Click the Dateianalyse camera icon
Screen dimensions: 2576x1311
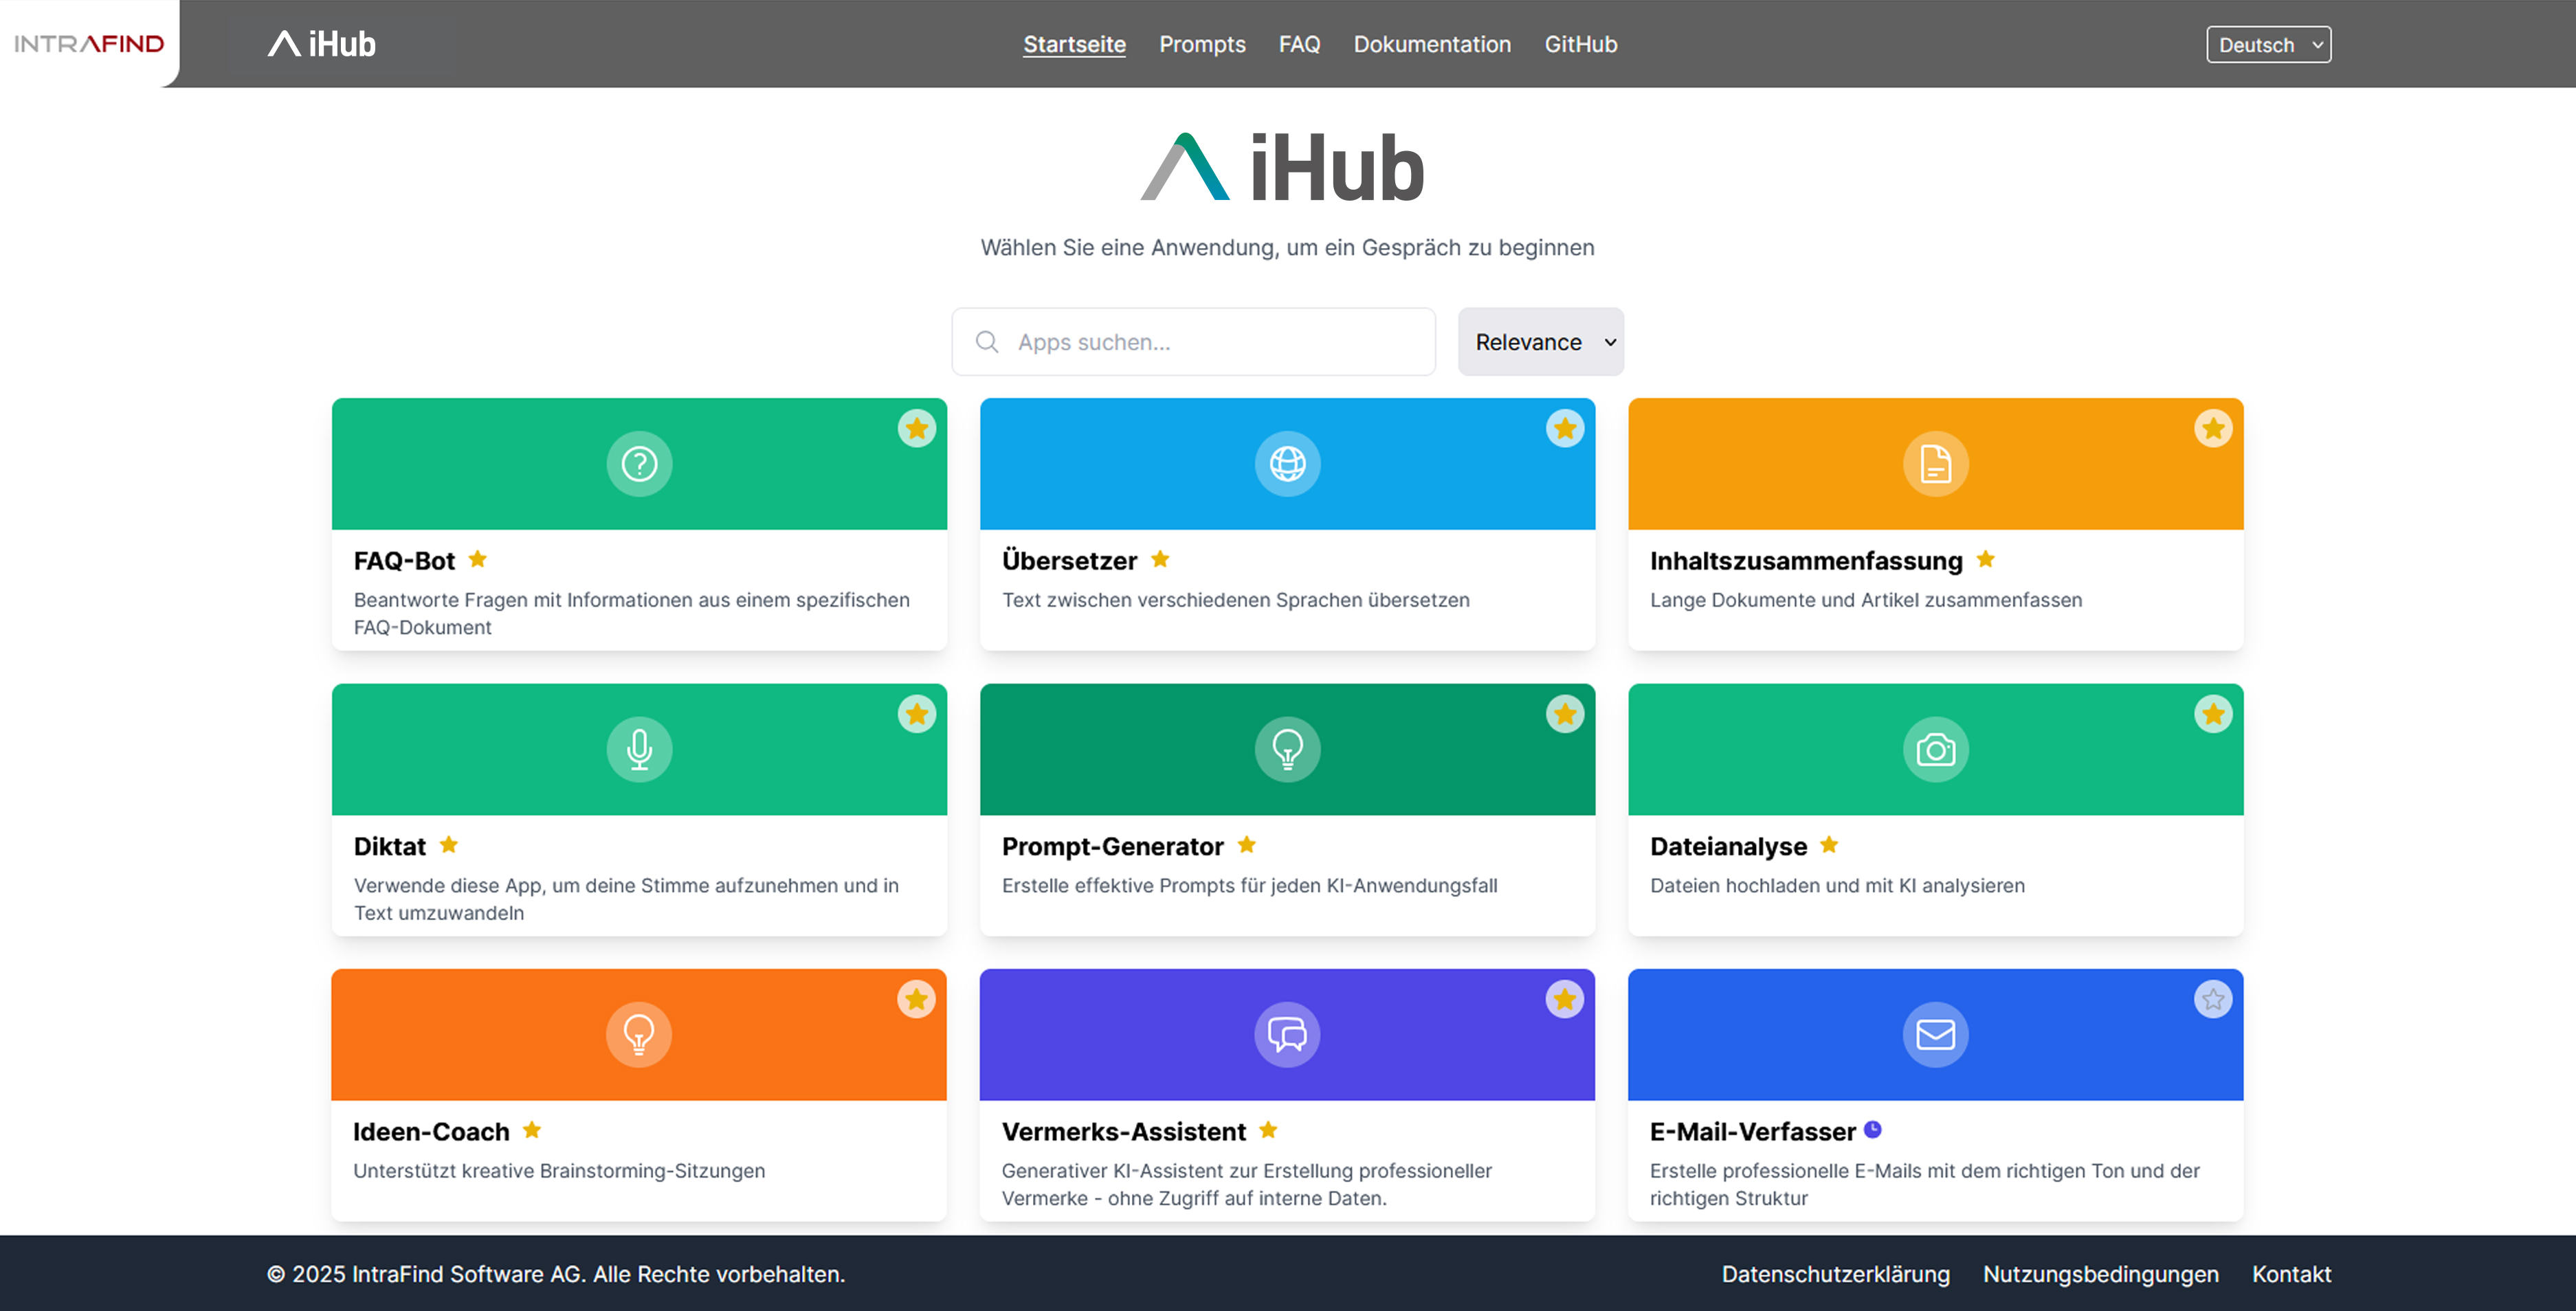pyautogui.click(x=1934, y=749)
